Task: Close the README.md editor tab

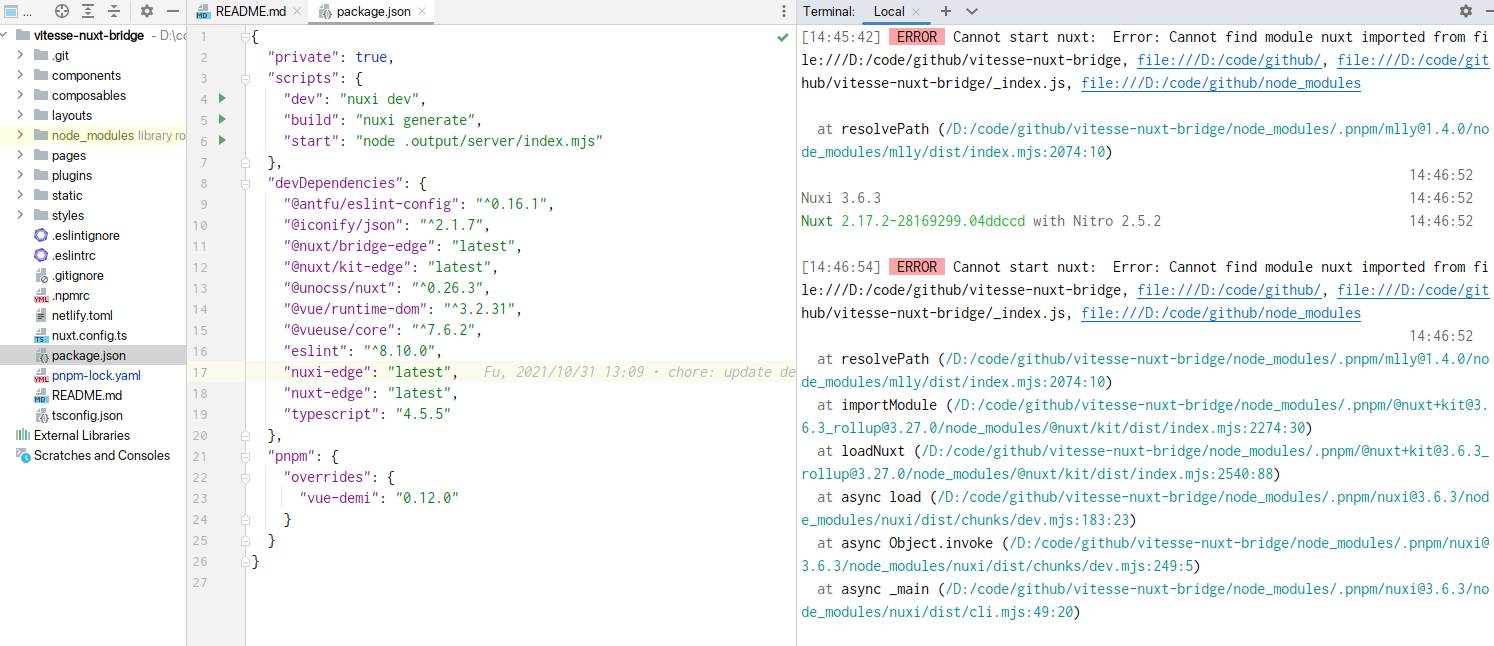Action: click(299, 12)
